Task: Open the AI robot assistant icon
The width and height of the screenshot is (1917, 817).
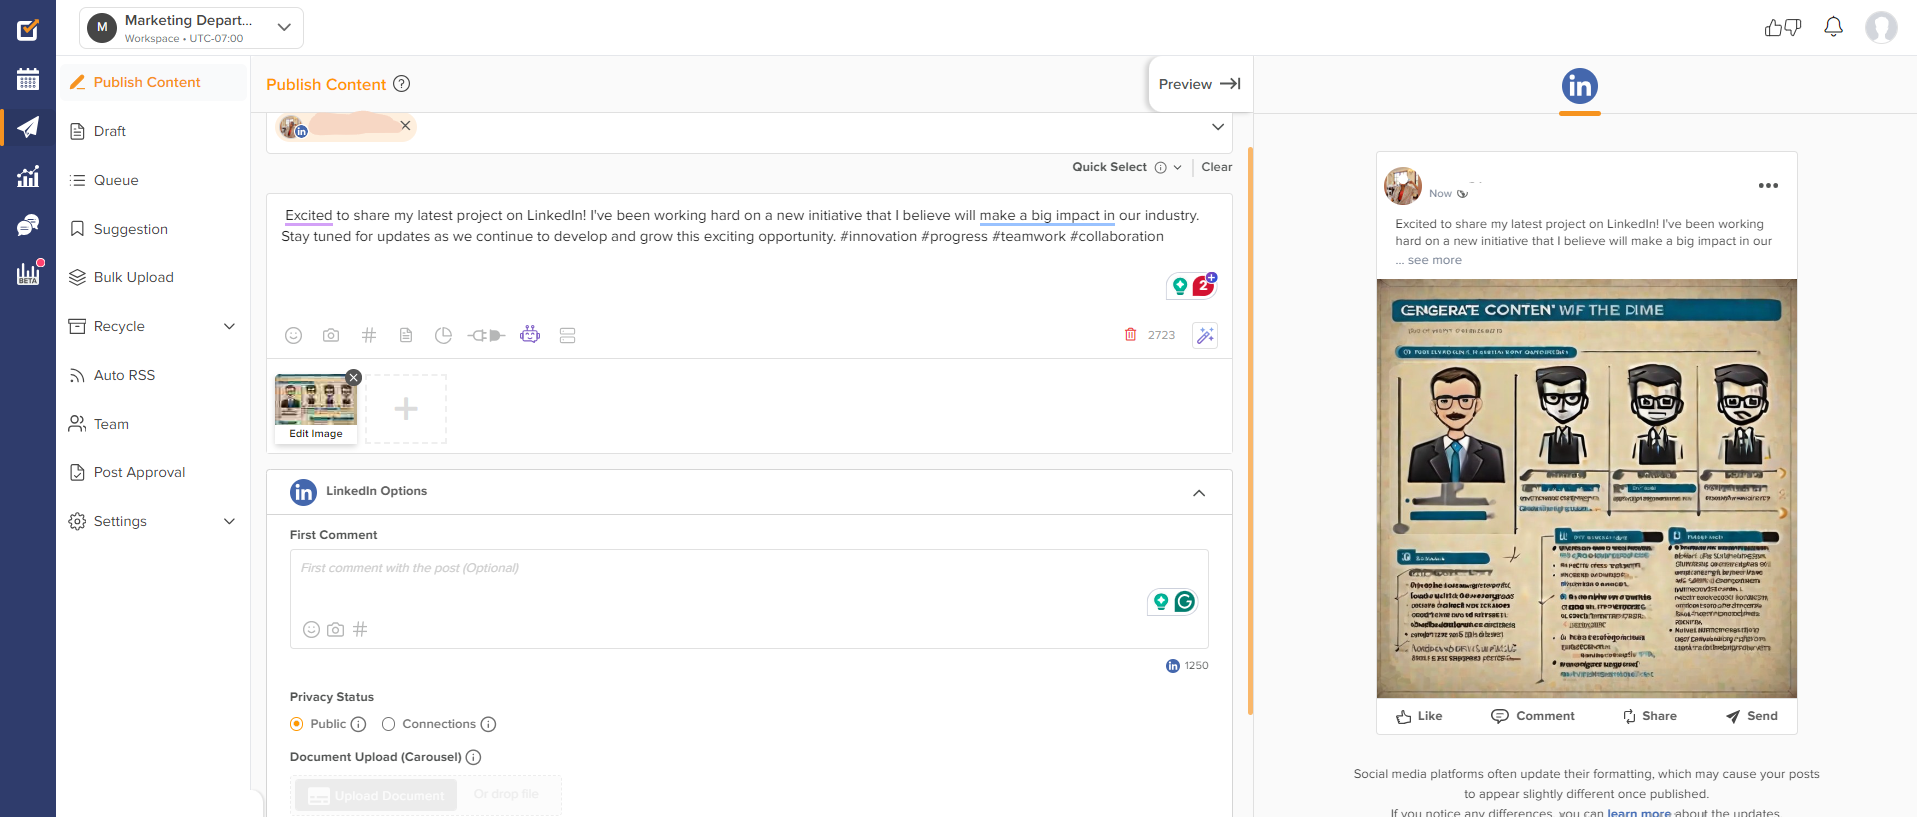Action: (x=530, y=334)
